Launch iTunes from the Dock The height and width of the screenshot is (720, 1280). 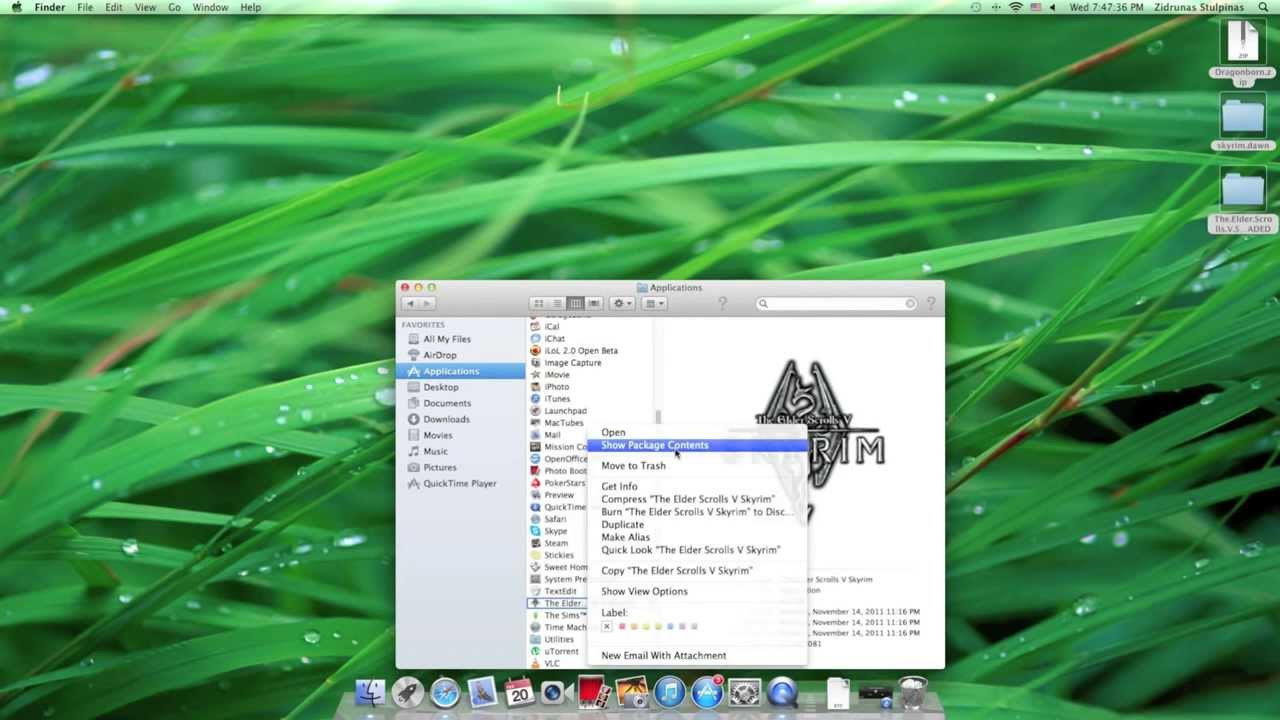[669, 692]
